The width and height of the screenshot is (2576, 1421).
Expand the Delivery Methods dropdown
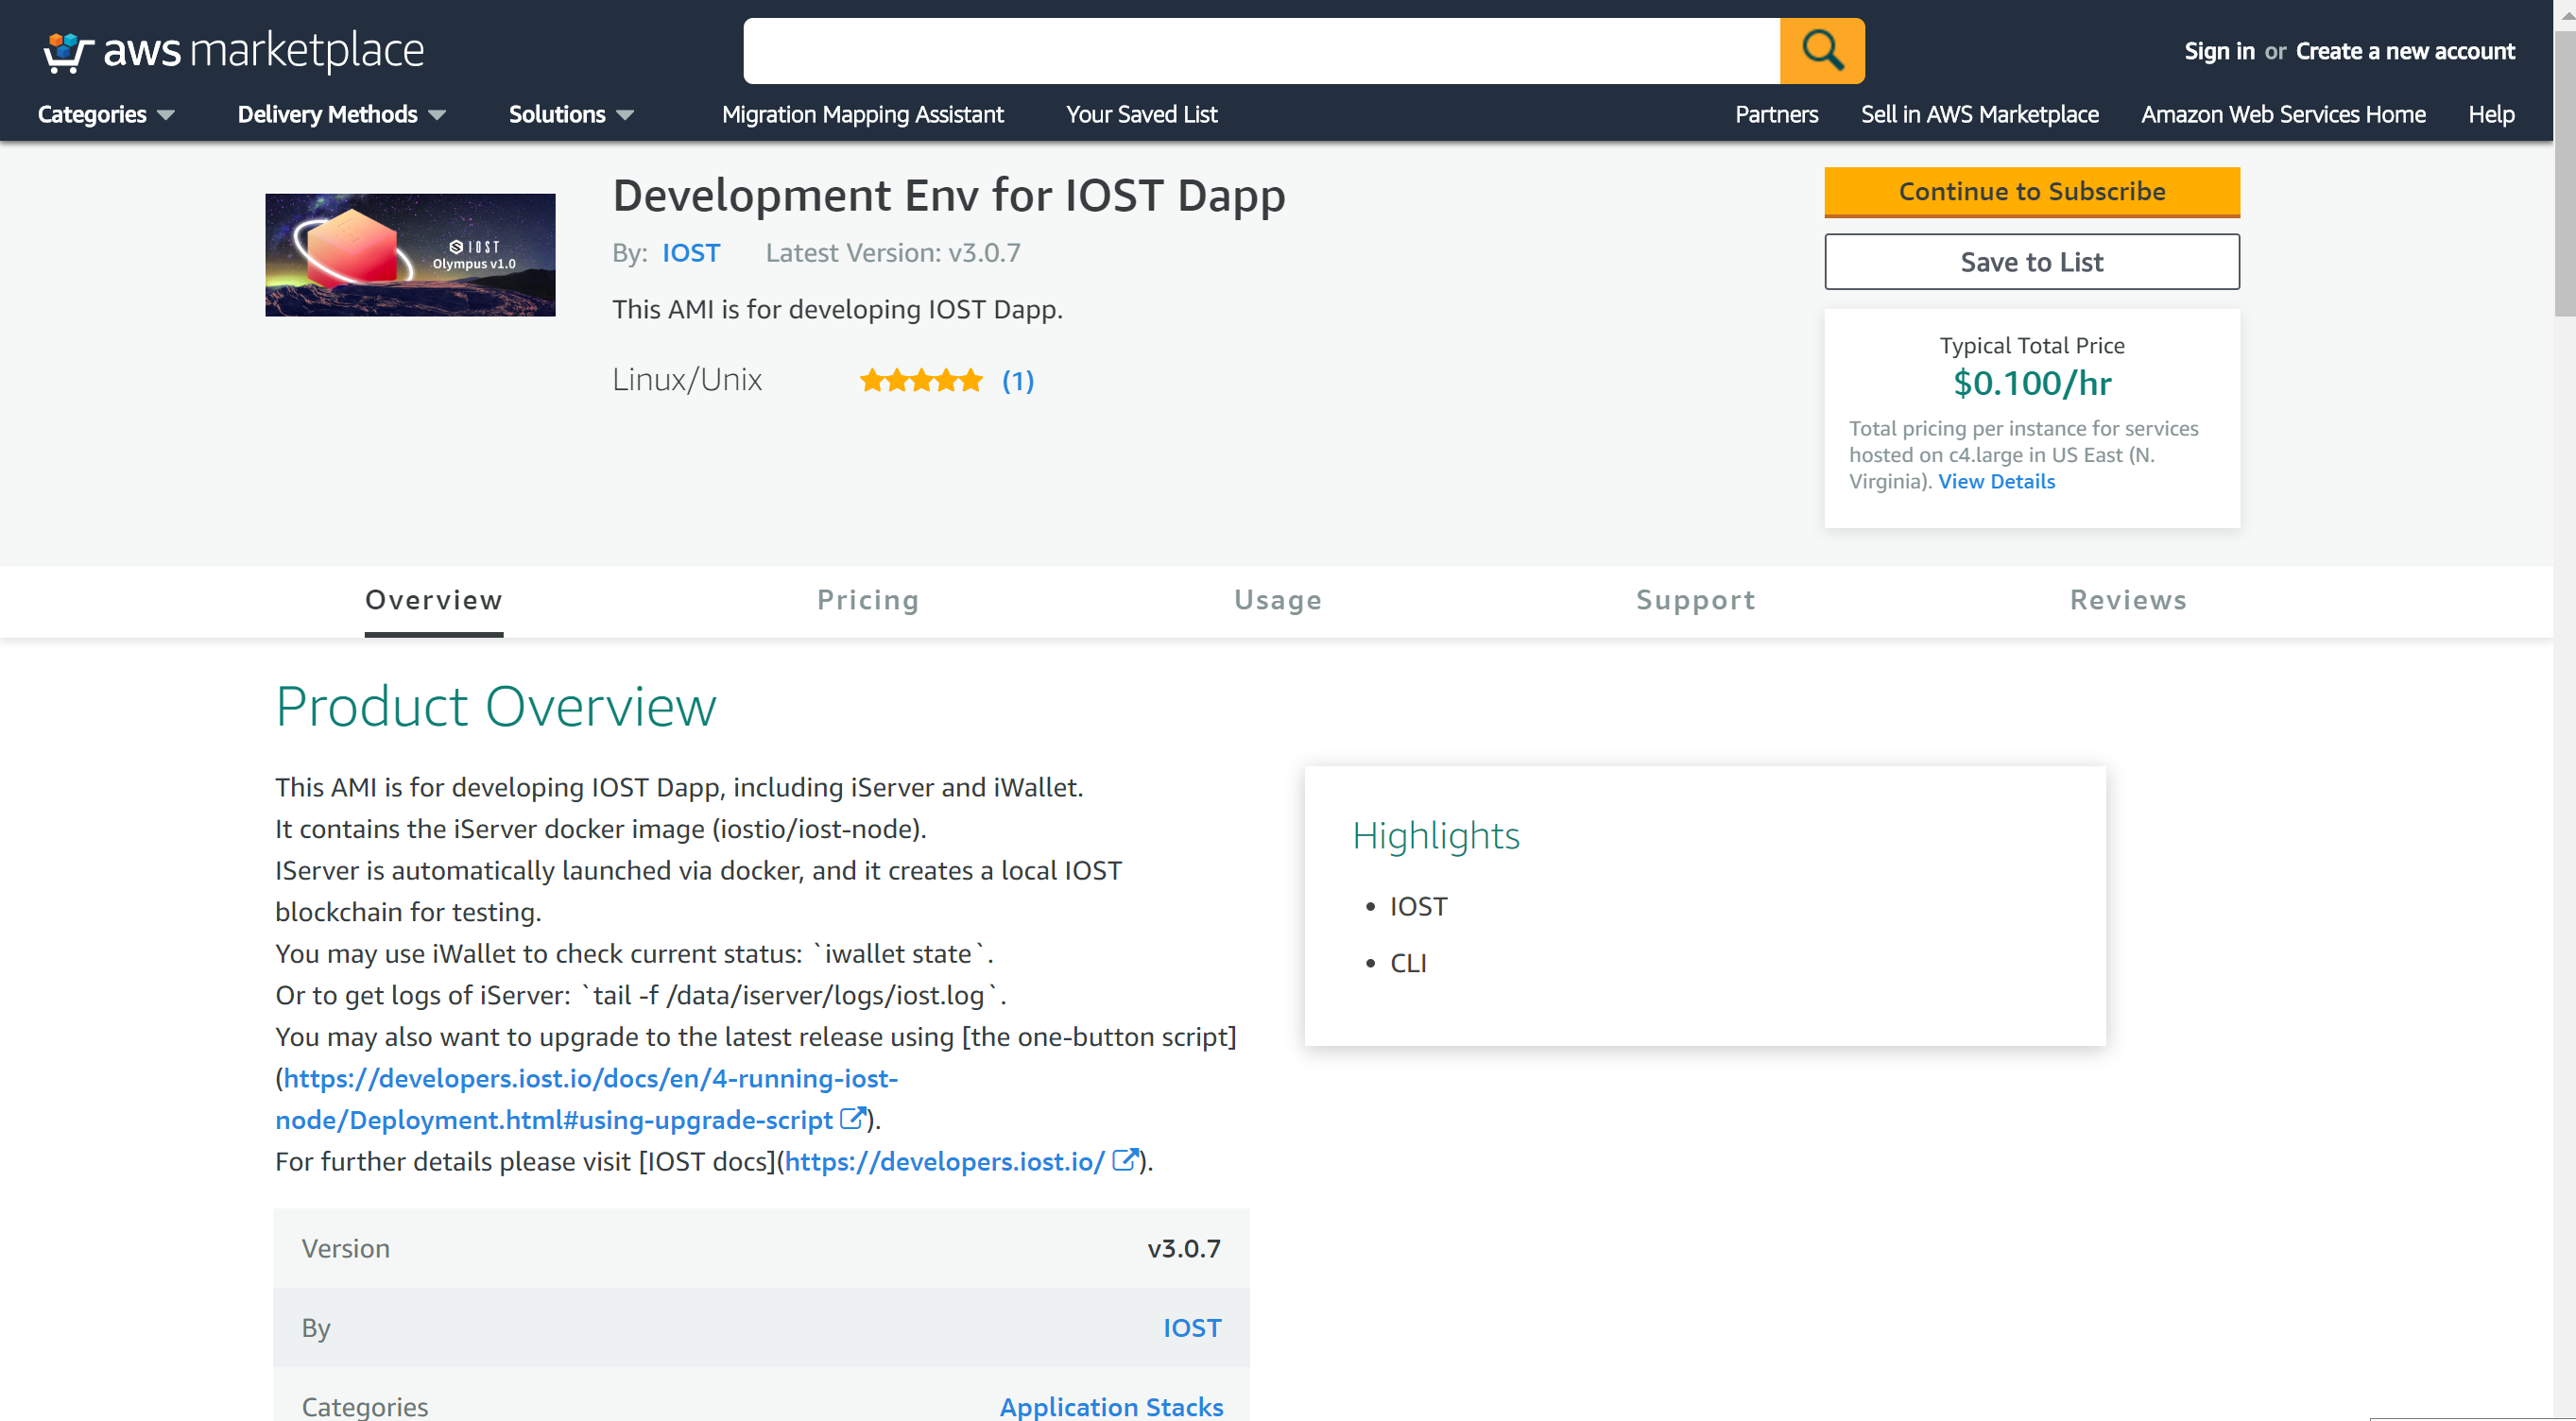(x=341, y=114)
